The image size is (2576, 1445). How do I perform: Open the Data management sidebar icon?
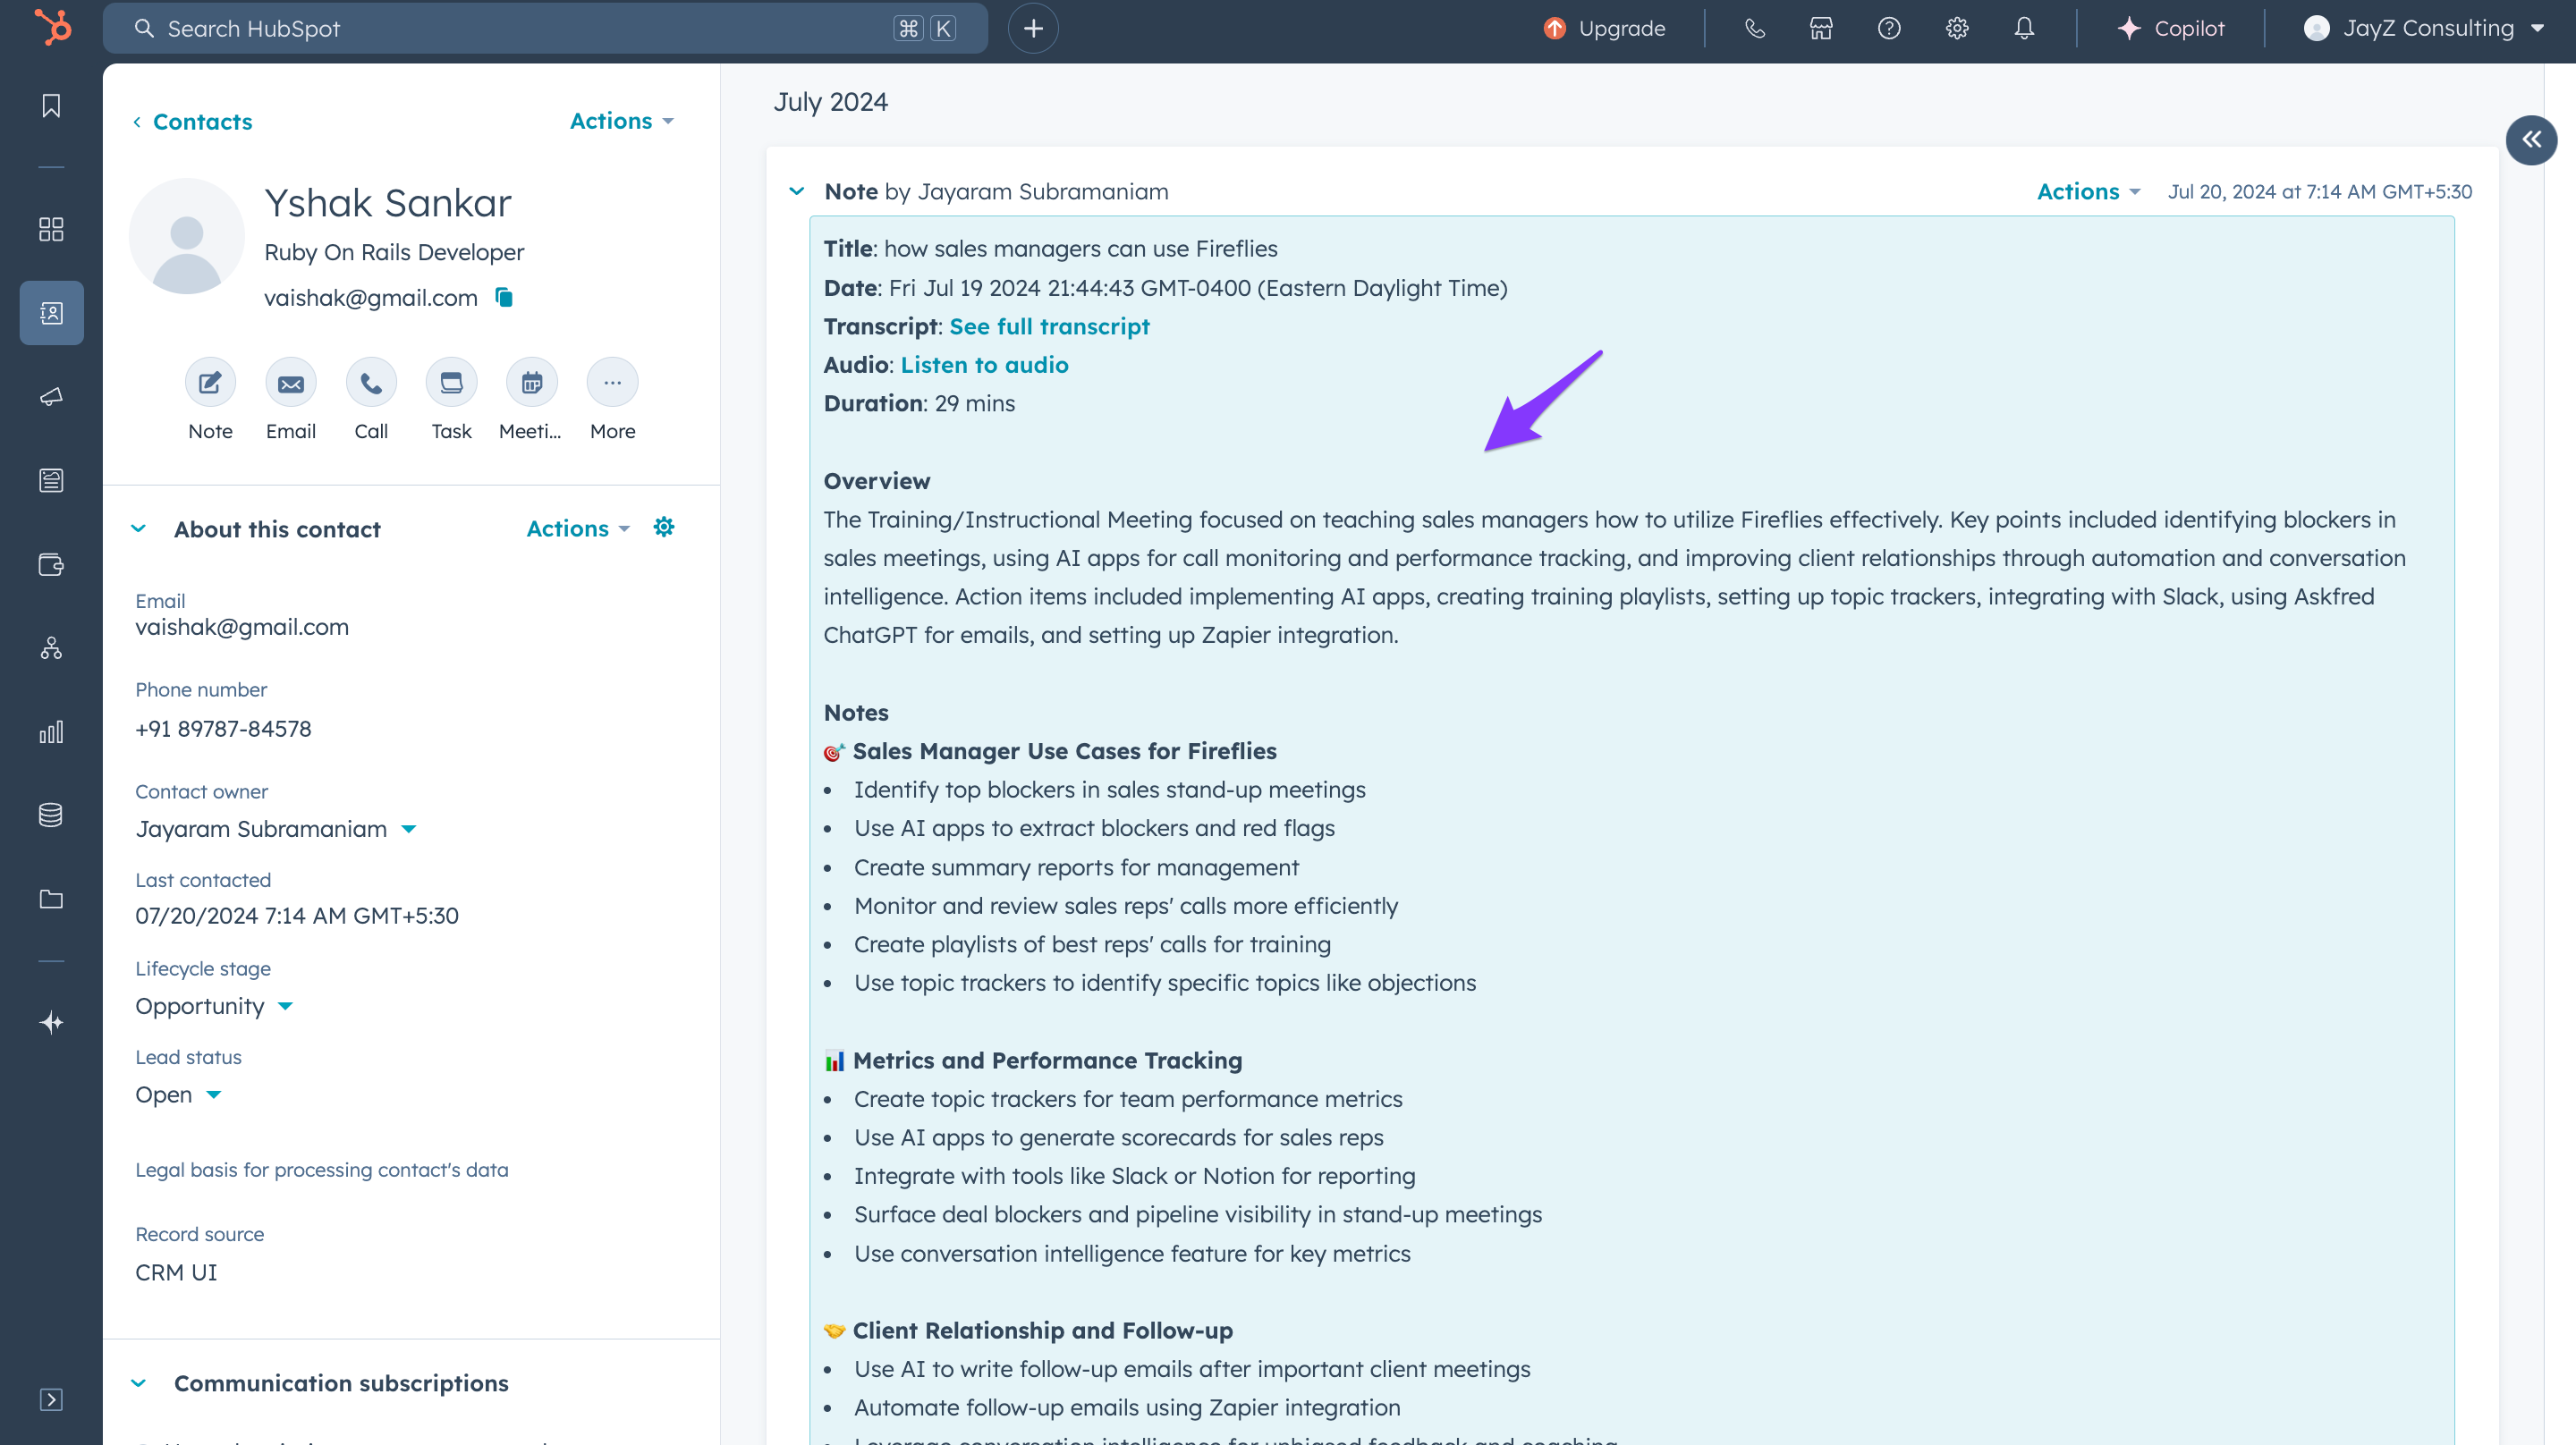(51, 815)
